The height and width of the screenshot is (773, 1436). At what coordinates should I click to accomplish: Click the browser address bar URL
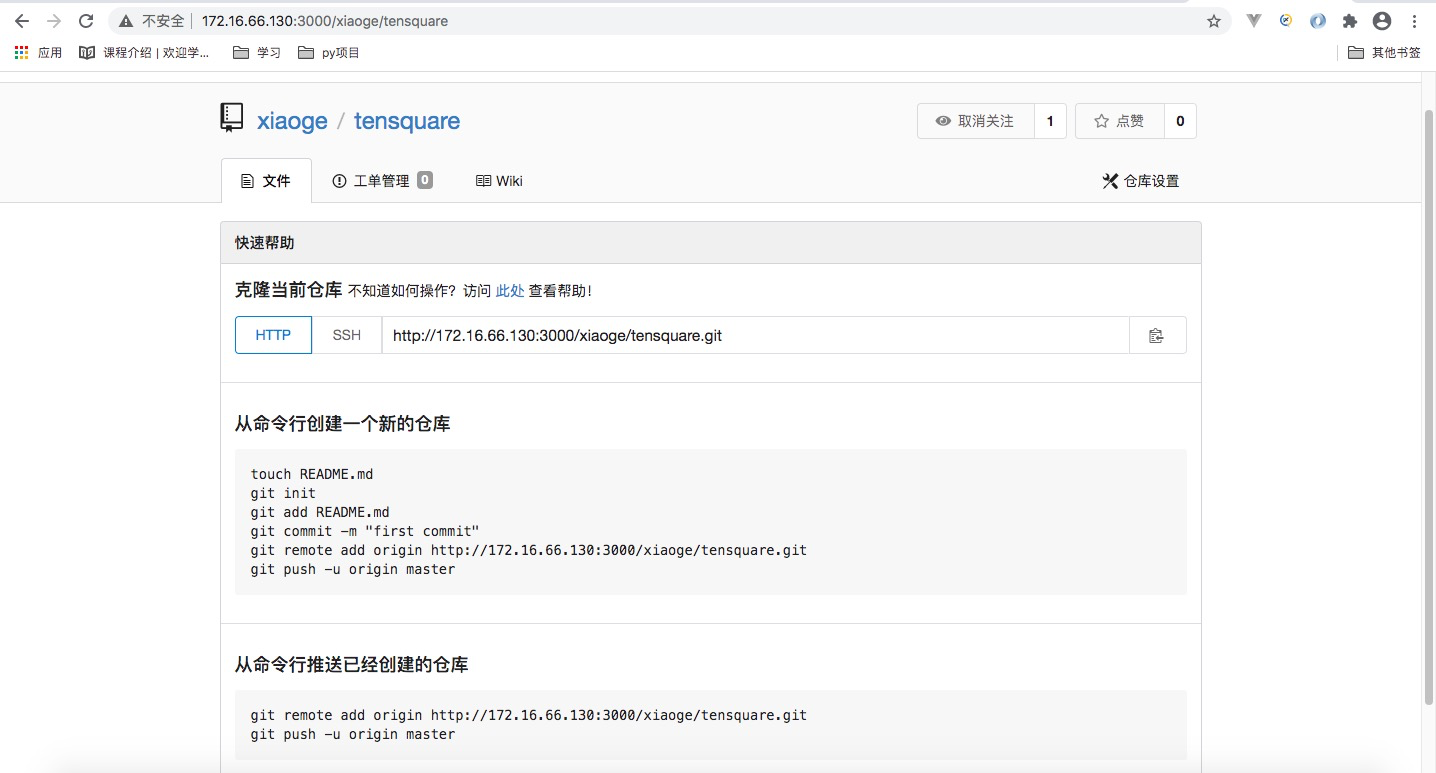[x=325, y=21]
